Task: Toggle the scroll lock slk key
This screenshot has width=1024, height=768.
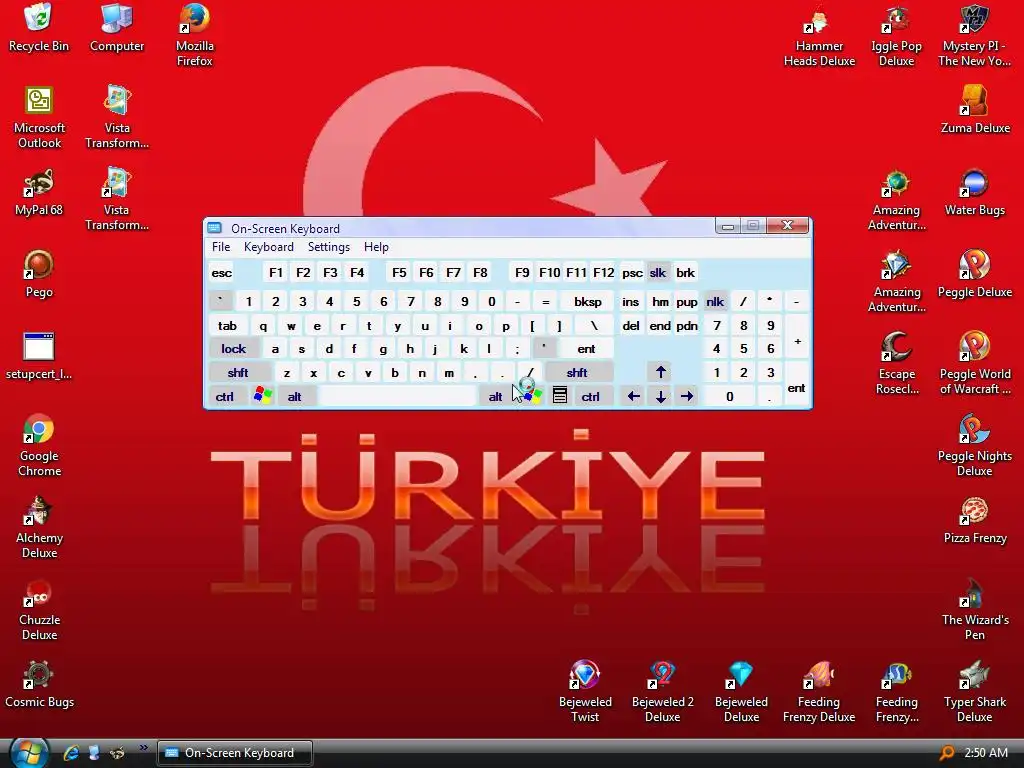Action: (658, 273)
